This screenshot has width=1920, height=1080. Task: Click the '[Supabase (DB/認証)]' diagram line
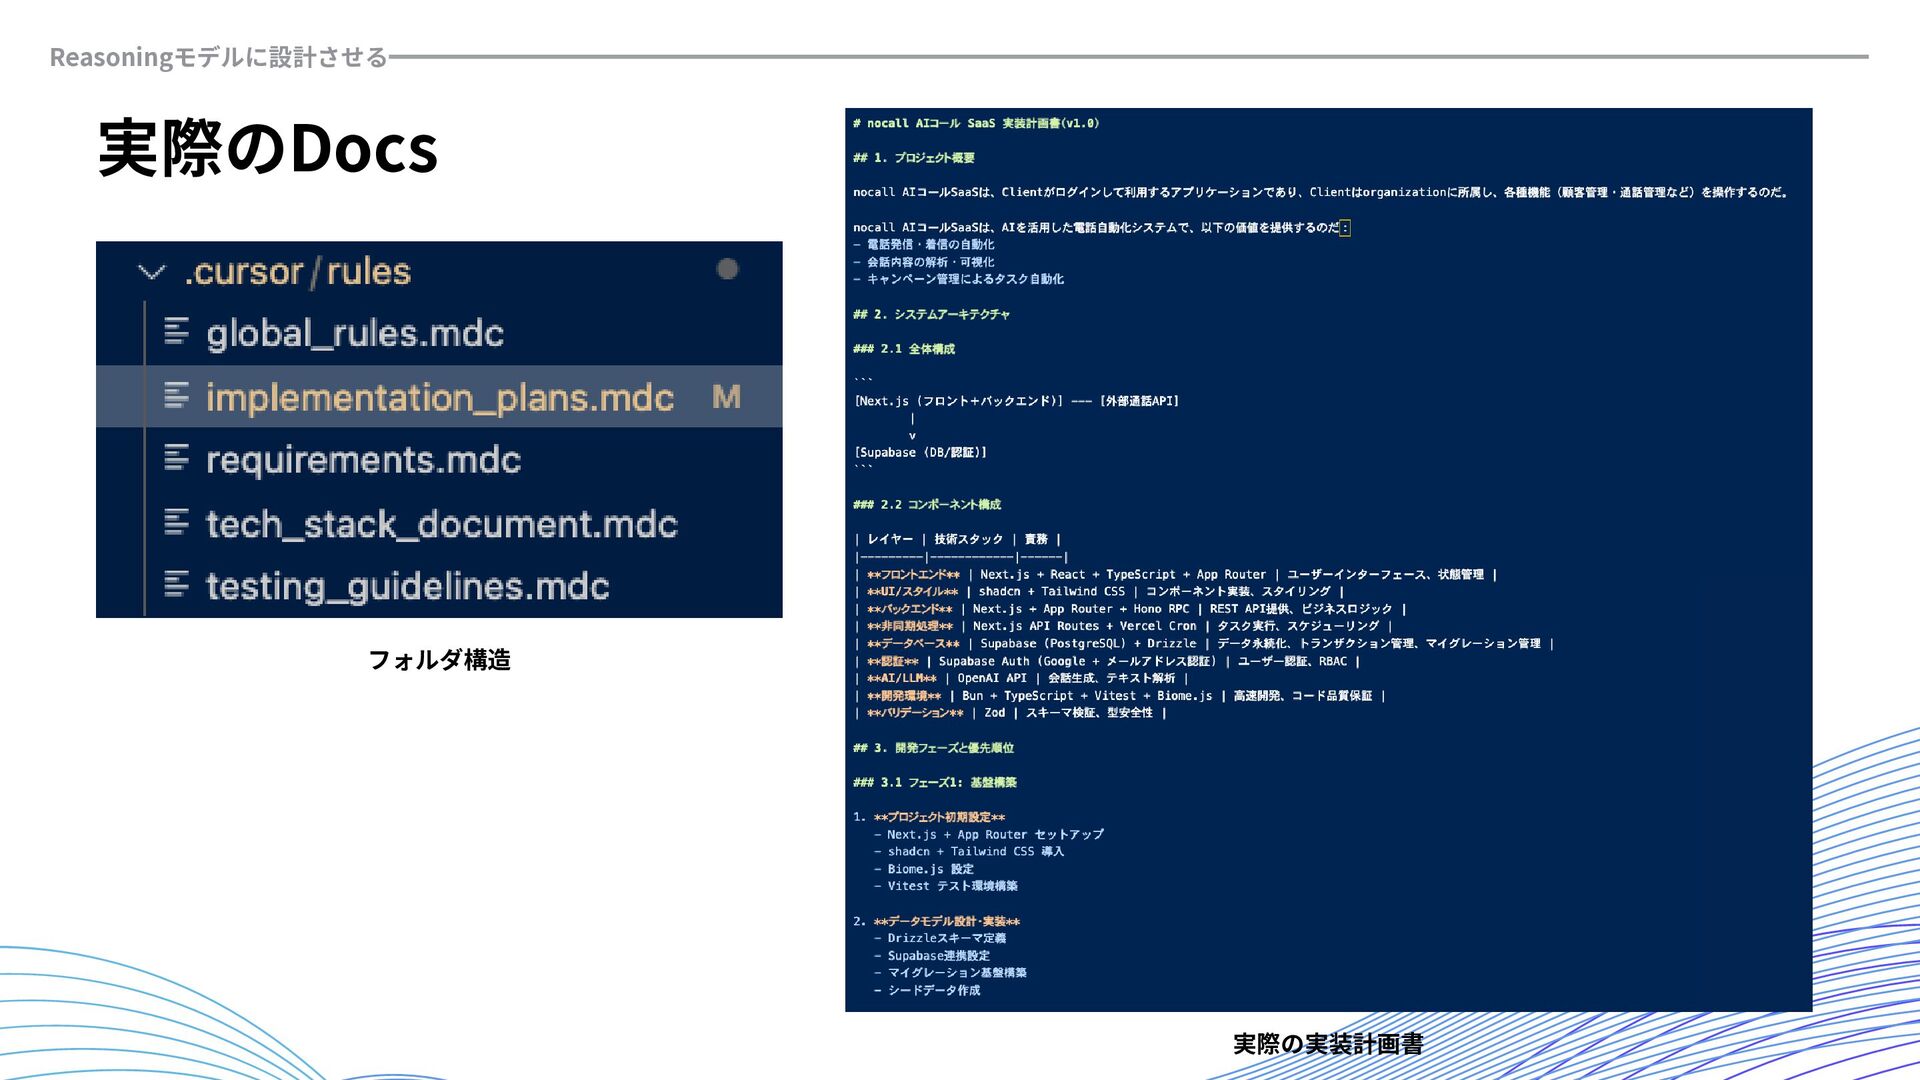(920, 453)
